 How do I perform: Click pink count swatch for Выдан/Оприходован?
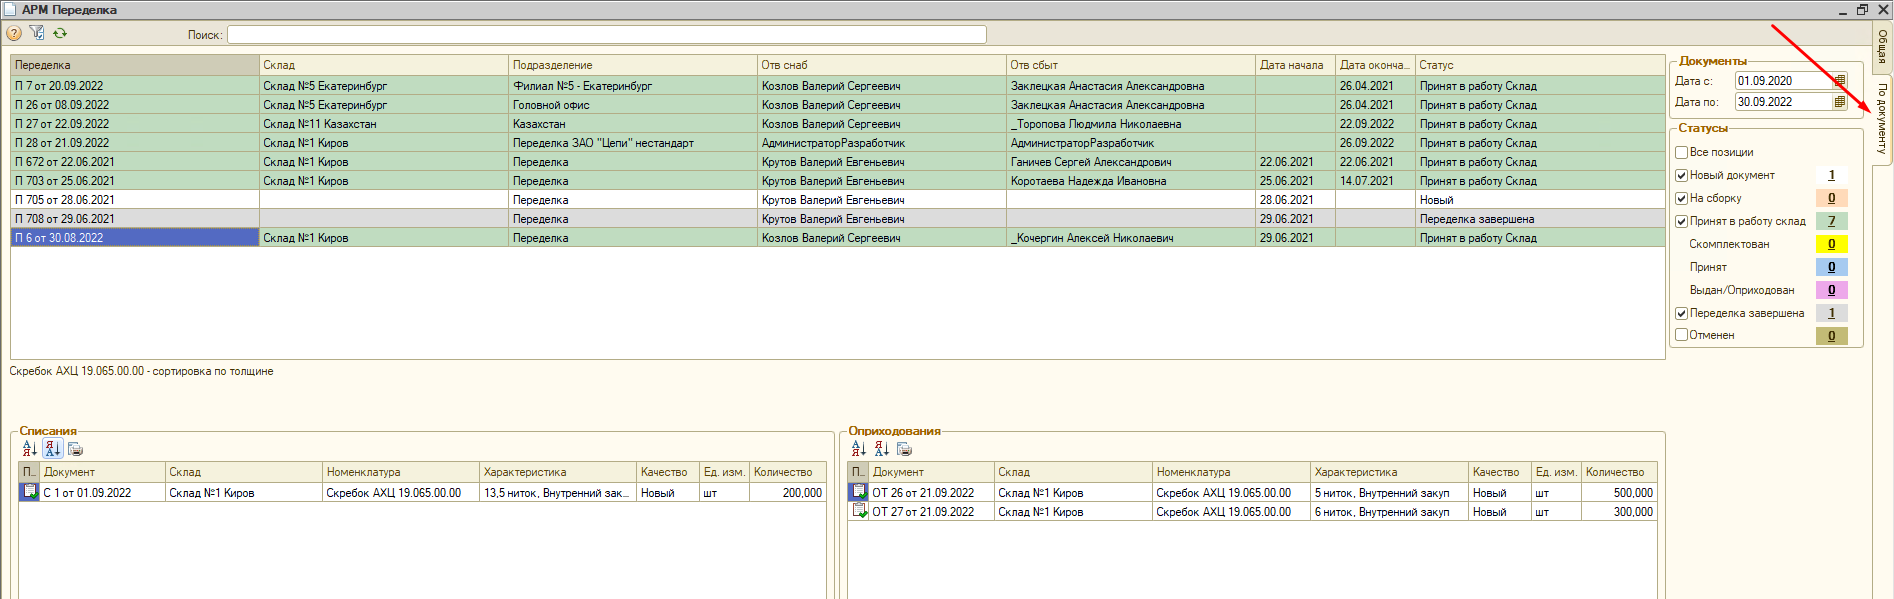pos(1831,290)
